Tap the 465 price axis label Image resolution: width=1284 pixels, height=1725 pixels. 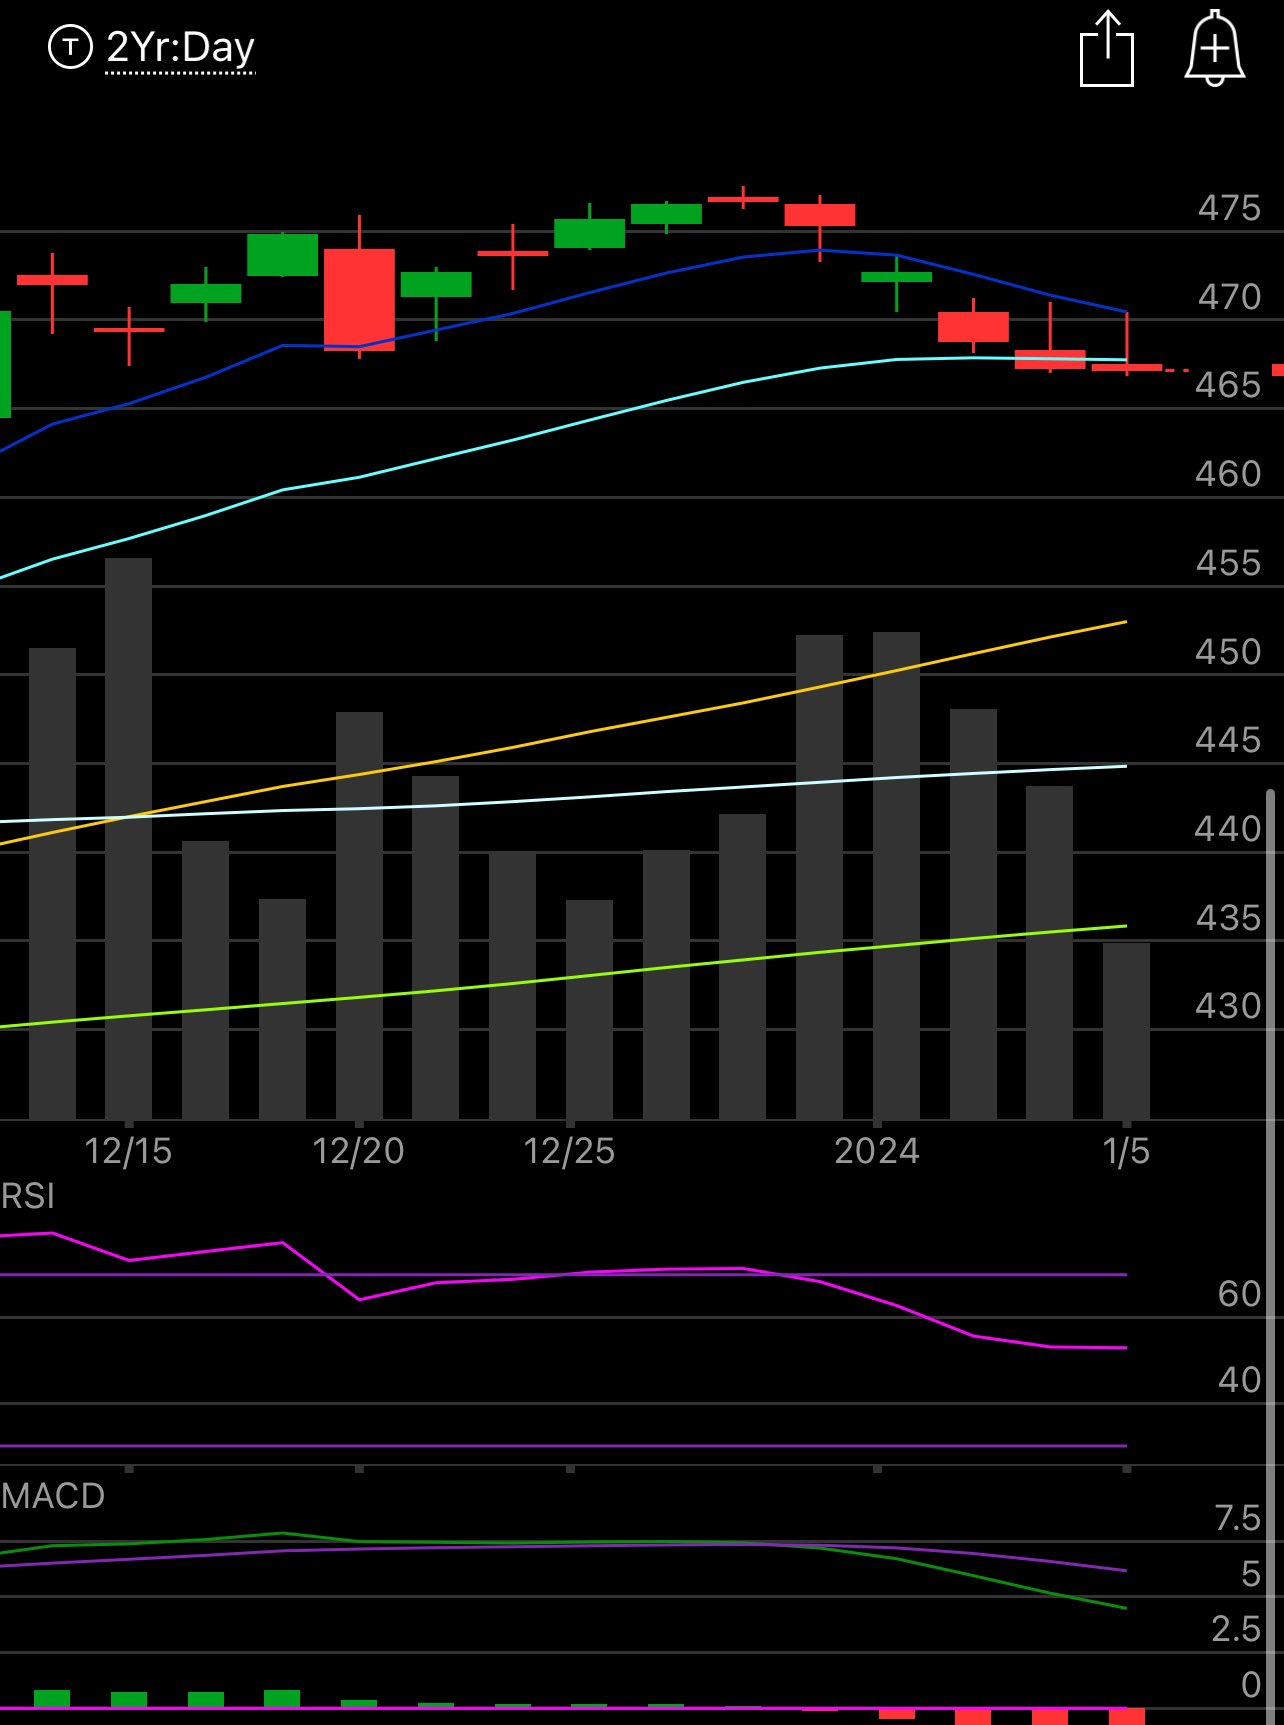pyautogui.click(x=1228, y=385)
